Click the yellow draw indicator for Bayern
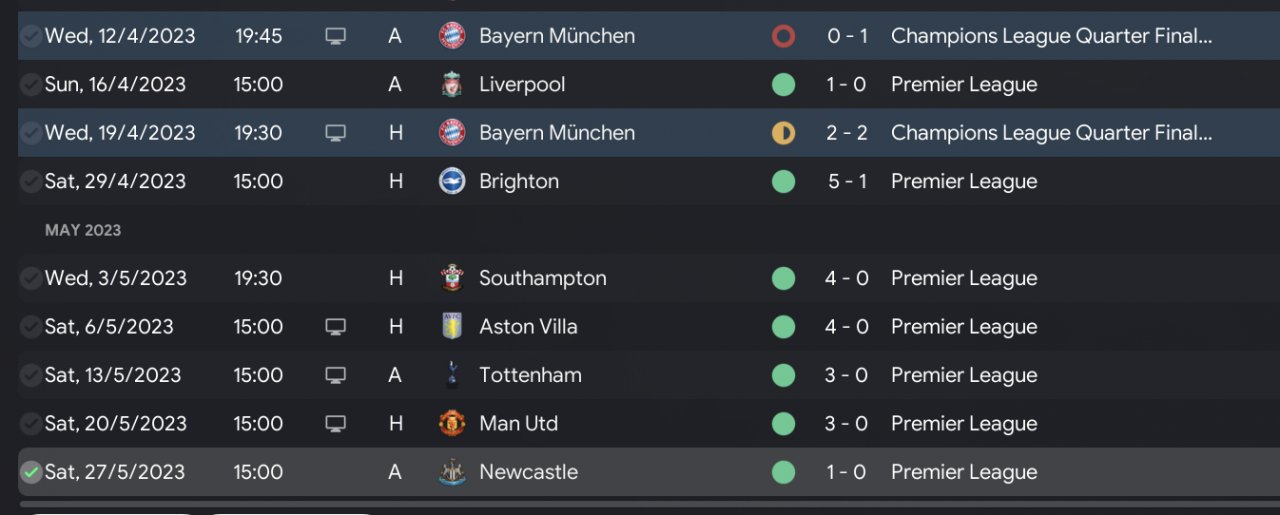Viewport: 1280px width, 515px height. tap(783, 133)
